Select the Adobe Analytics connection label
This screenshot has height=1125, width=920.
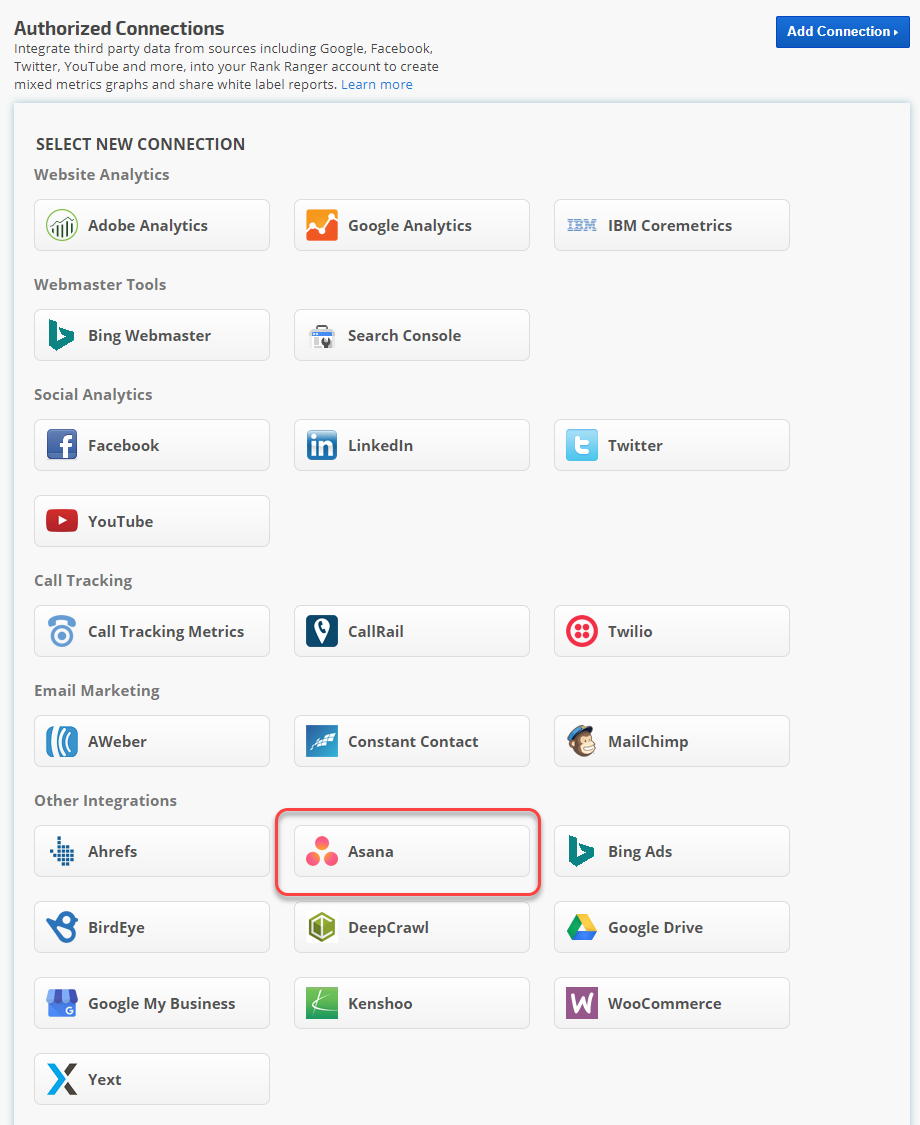pos(148,225)
